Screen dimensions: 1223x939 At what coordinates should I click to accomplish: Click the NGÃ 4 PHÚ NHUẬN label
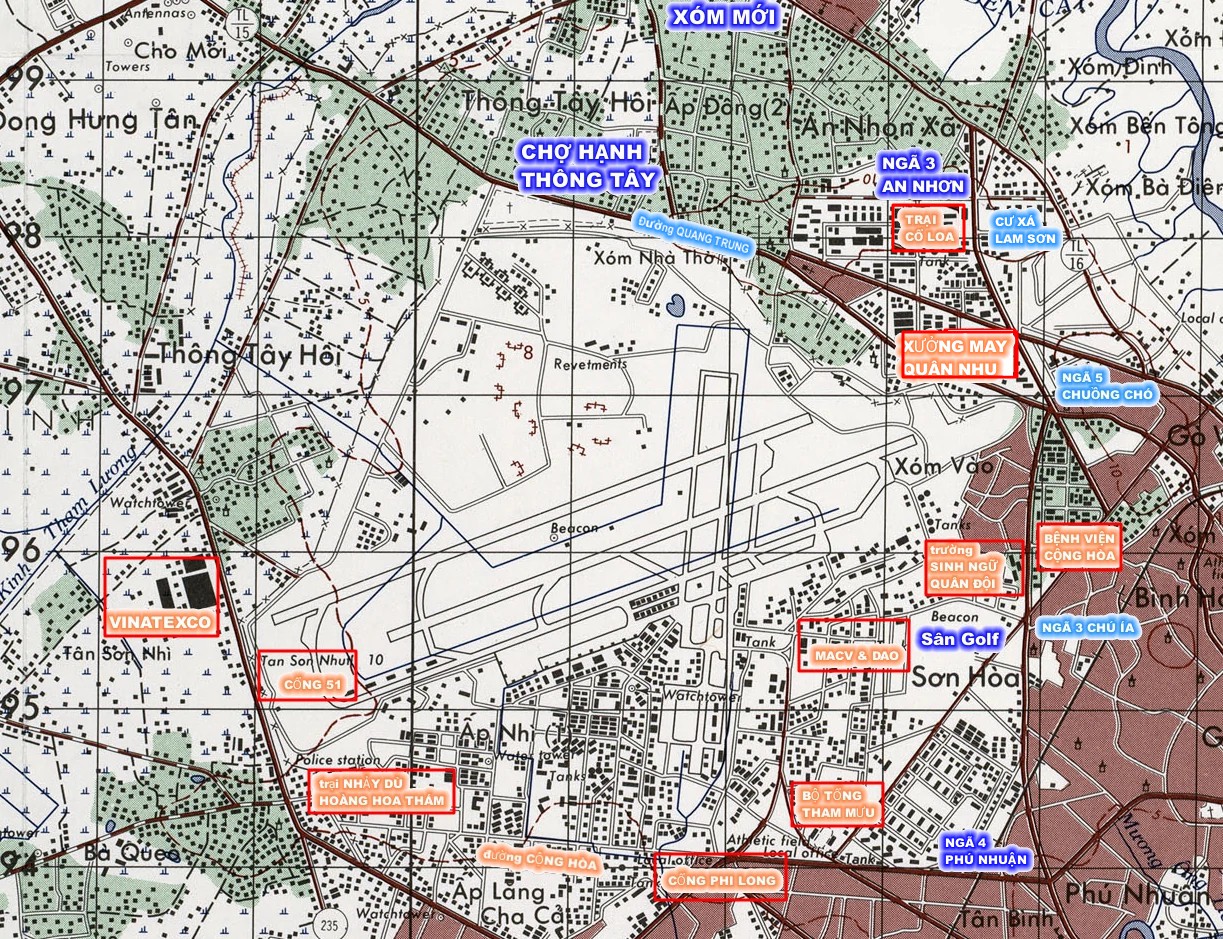[985, 850]
